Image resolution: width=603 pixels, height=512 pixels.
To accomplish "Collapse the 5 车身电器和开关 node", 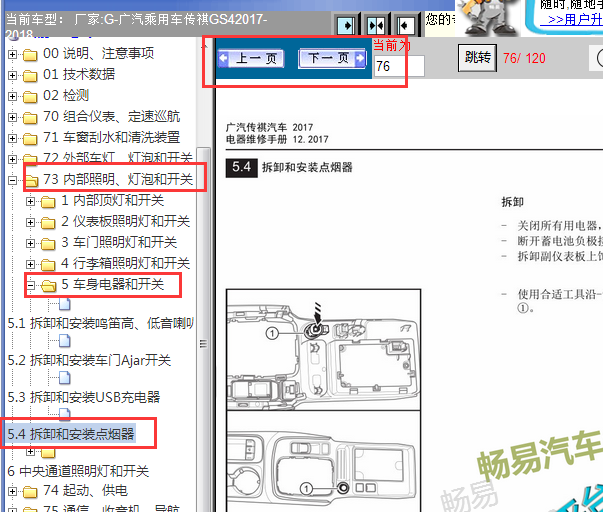I will tap(30, 285).
